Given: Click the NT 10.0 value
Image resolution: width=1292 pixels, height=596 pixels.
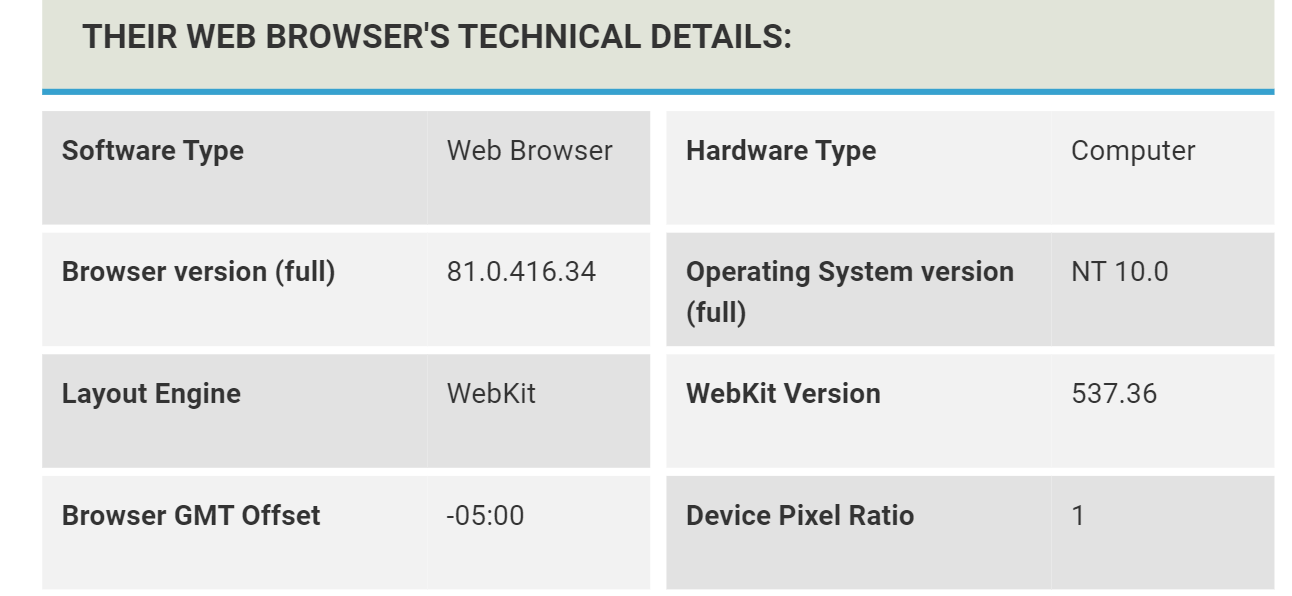Looking at the screenshot, I should point(1119,272).
